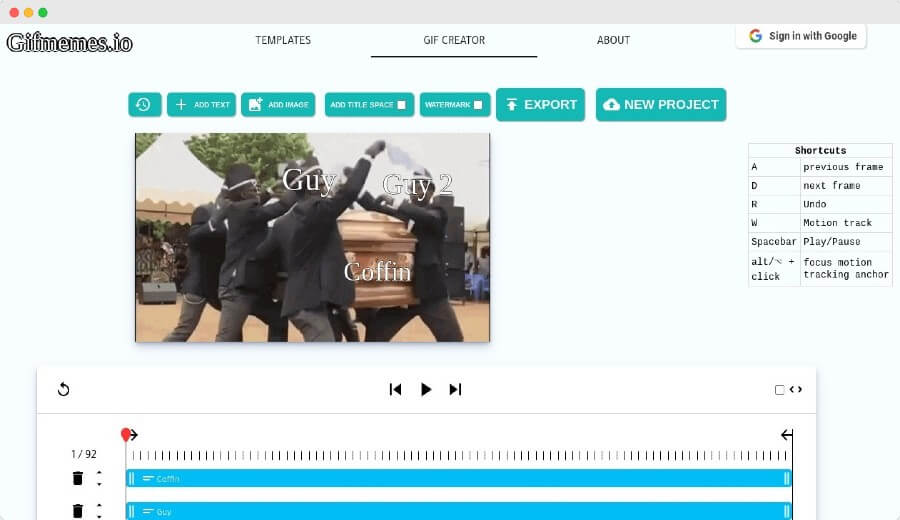Viewport: 900px width, 520px height.
Task: Click the "focus motion tracking anchor" entry
Action: pos(846,268)
